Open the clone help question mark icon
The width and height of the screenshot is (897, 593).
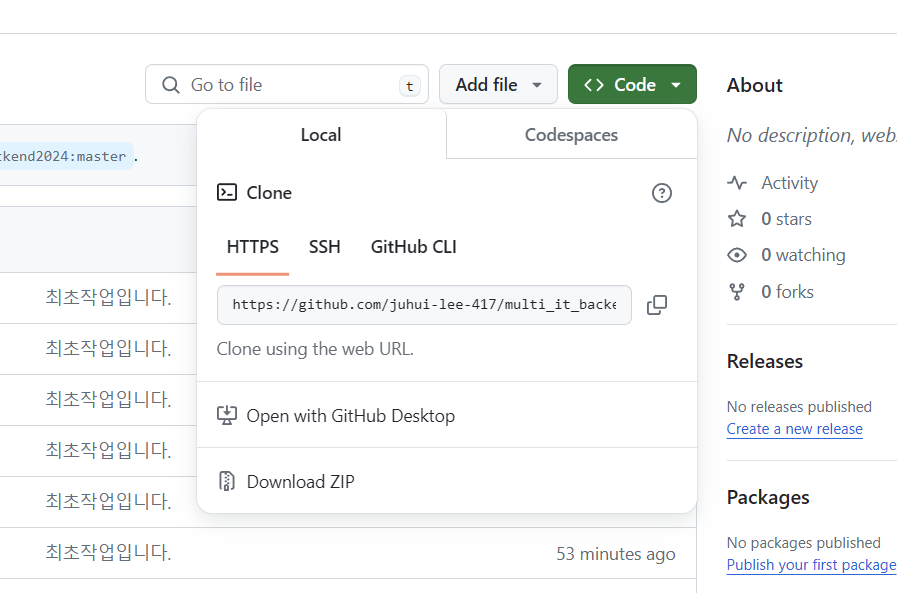pos(662,193)
